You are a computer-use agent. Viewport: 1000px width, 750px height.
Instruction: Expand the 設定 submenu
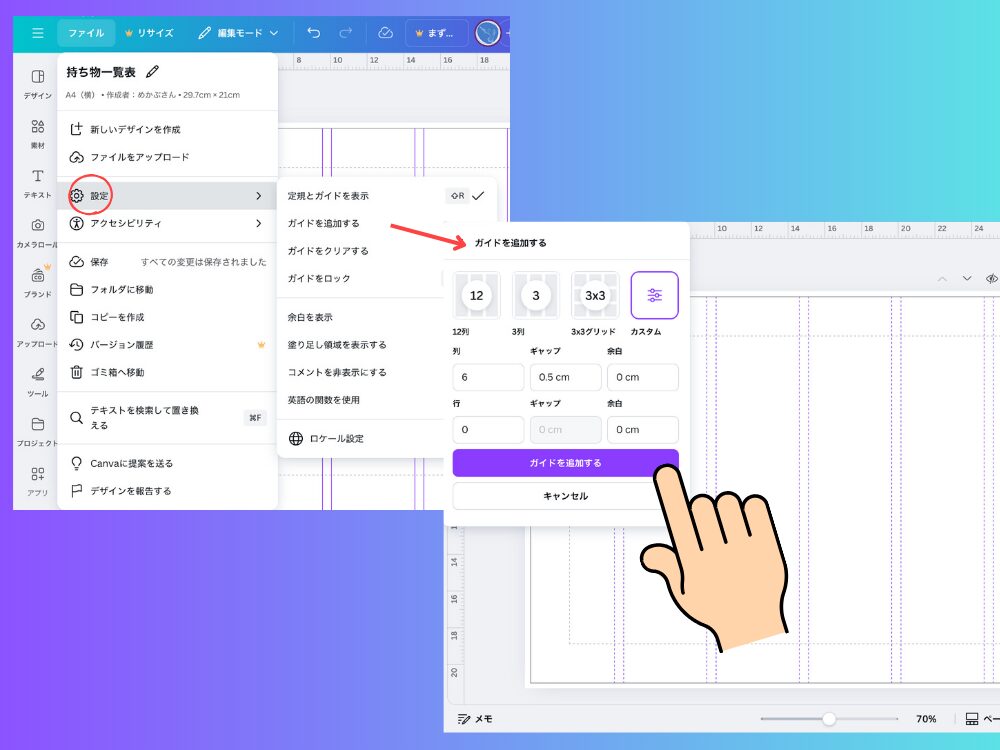(x=166, y=196)
